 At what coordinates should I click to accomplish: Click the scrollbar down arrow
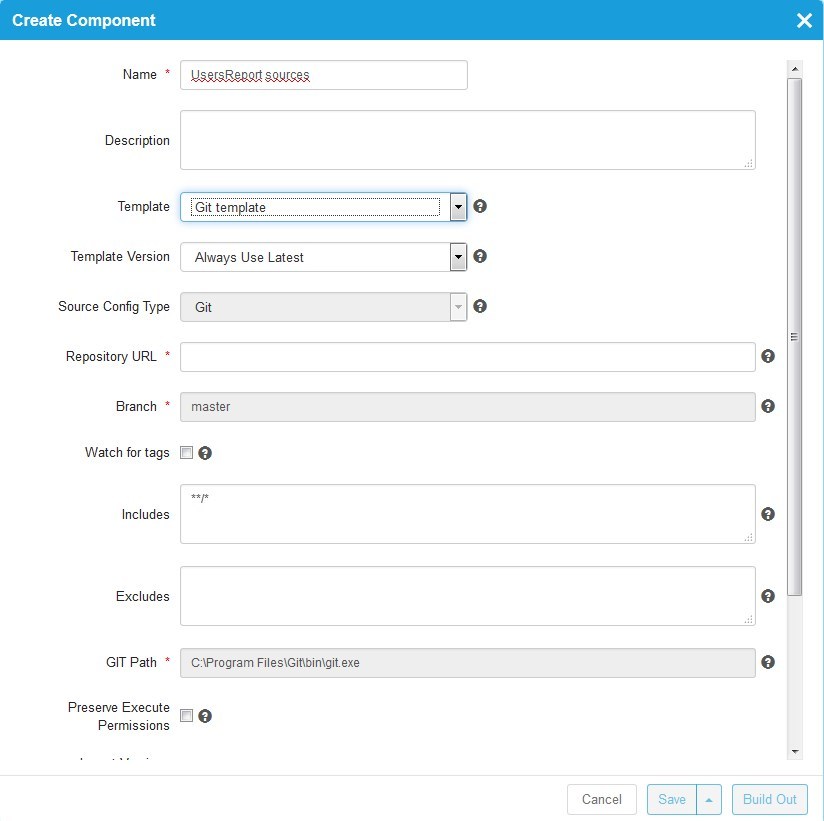click(795, 751)
